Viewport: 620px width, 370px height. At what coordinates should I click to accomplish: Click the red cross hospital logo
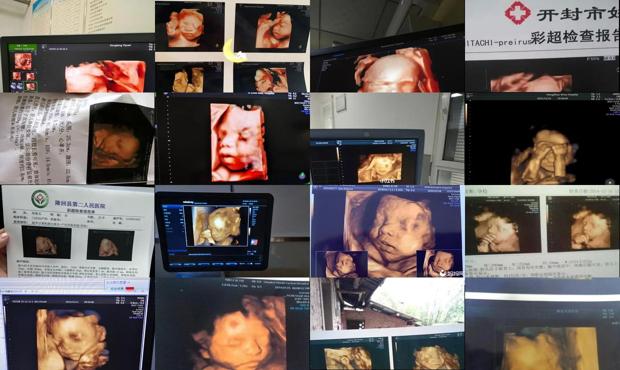pos(518,13)
